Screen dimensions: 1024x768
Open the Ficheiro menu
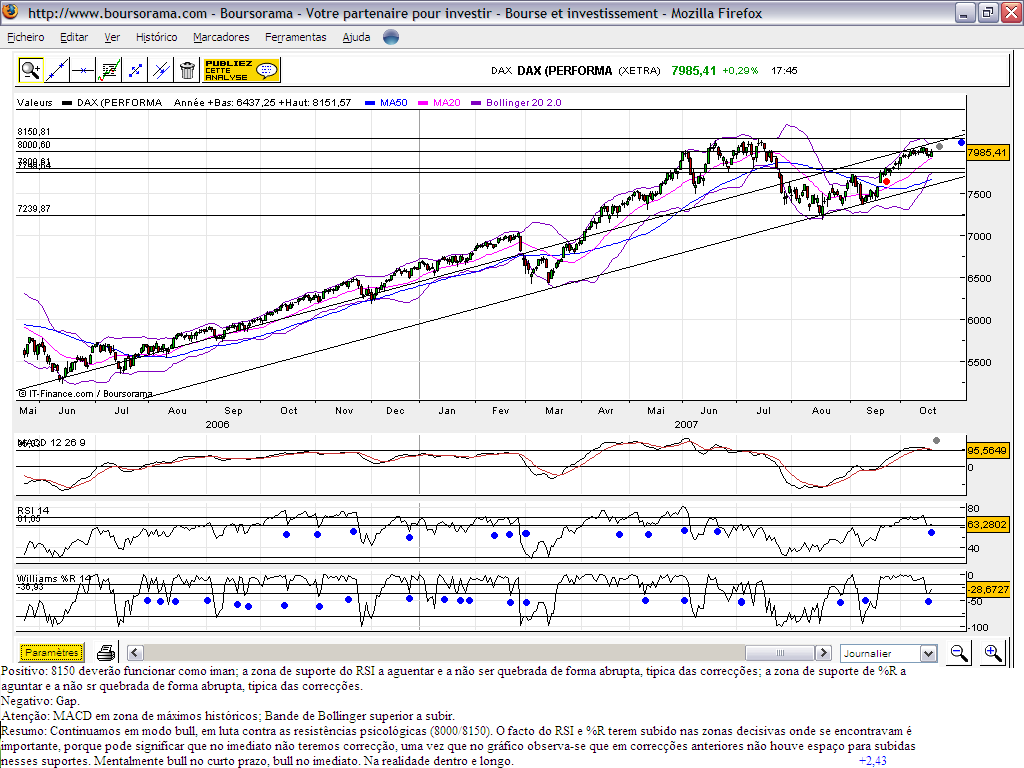[x=26, y=37]
